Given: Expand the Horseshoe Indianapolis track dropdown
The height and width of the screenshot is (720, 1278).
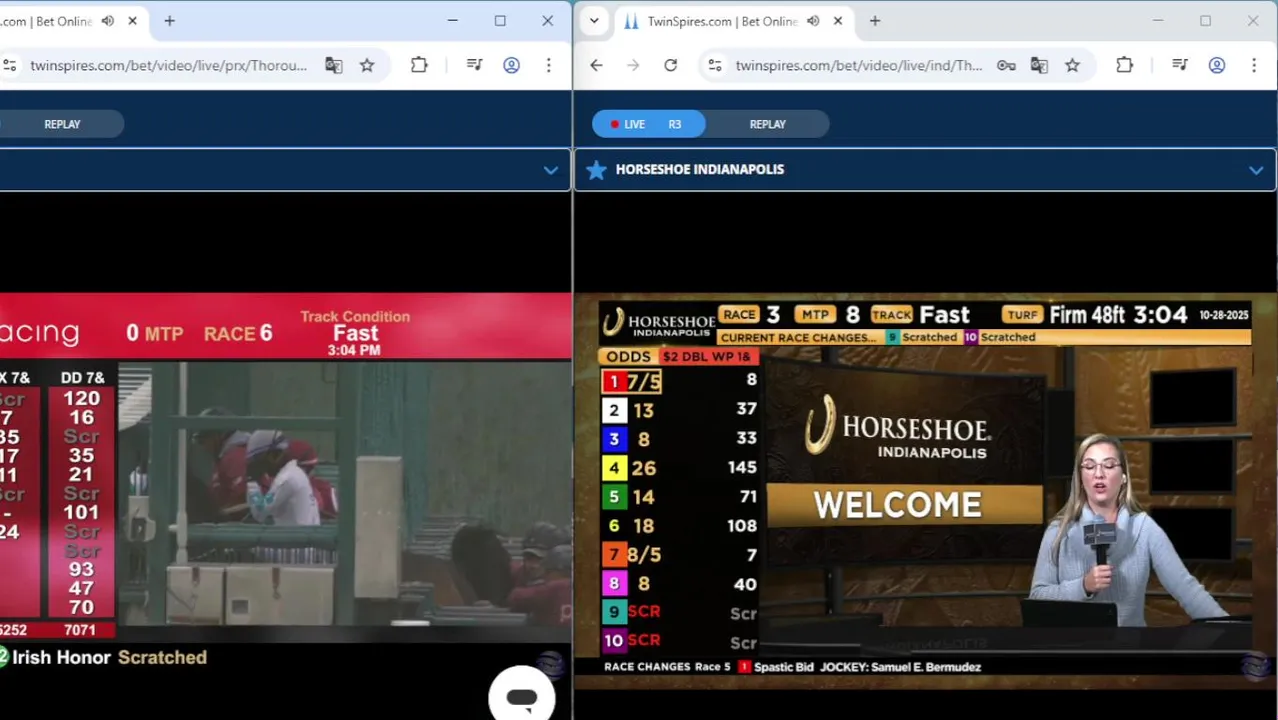Looking at the screenshot, I should pos(1255,170).
